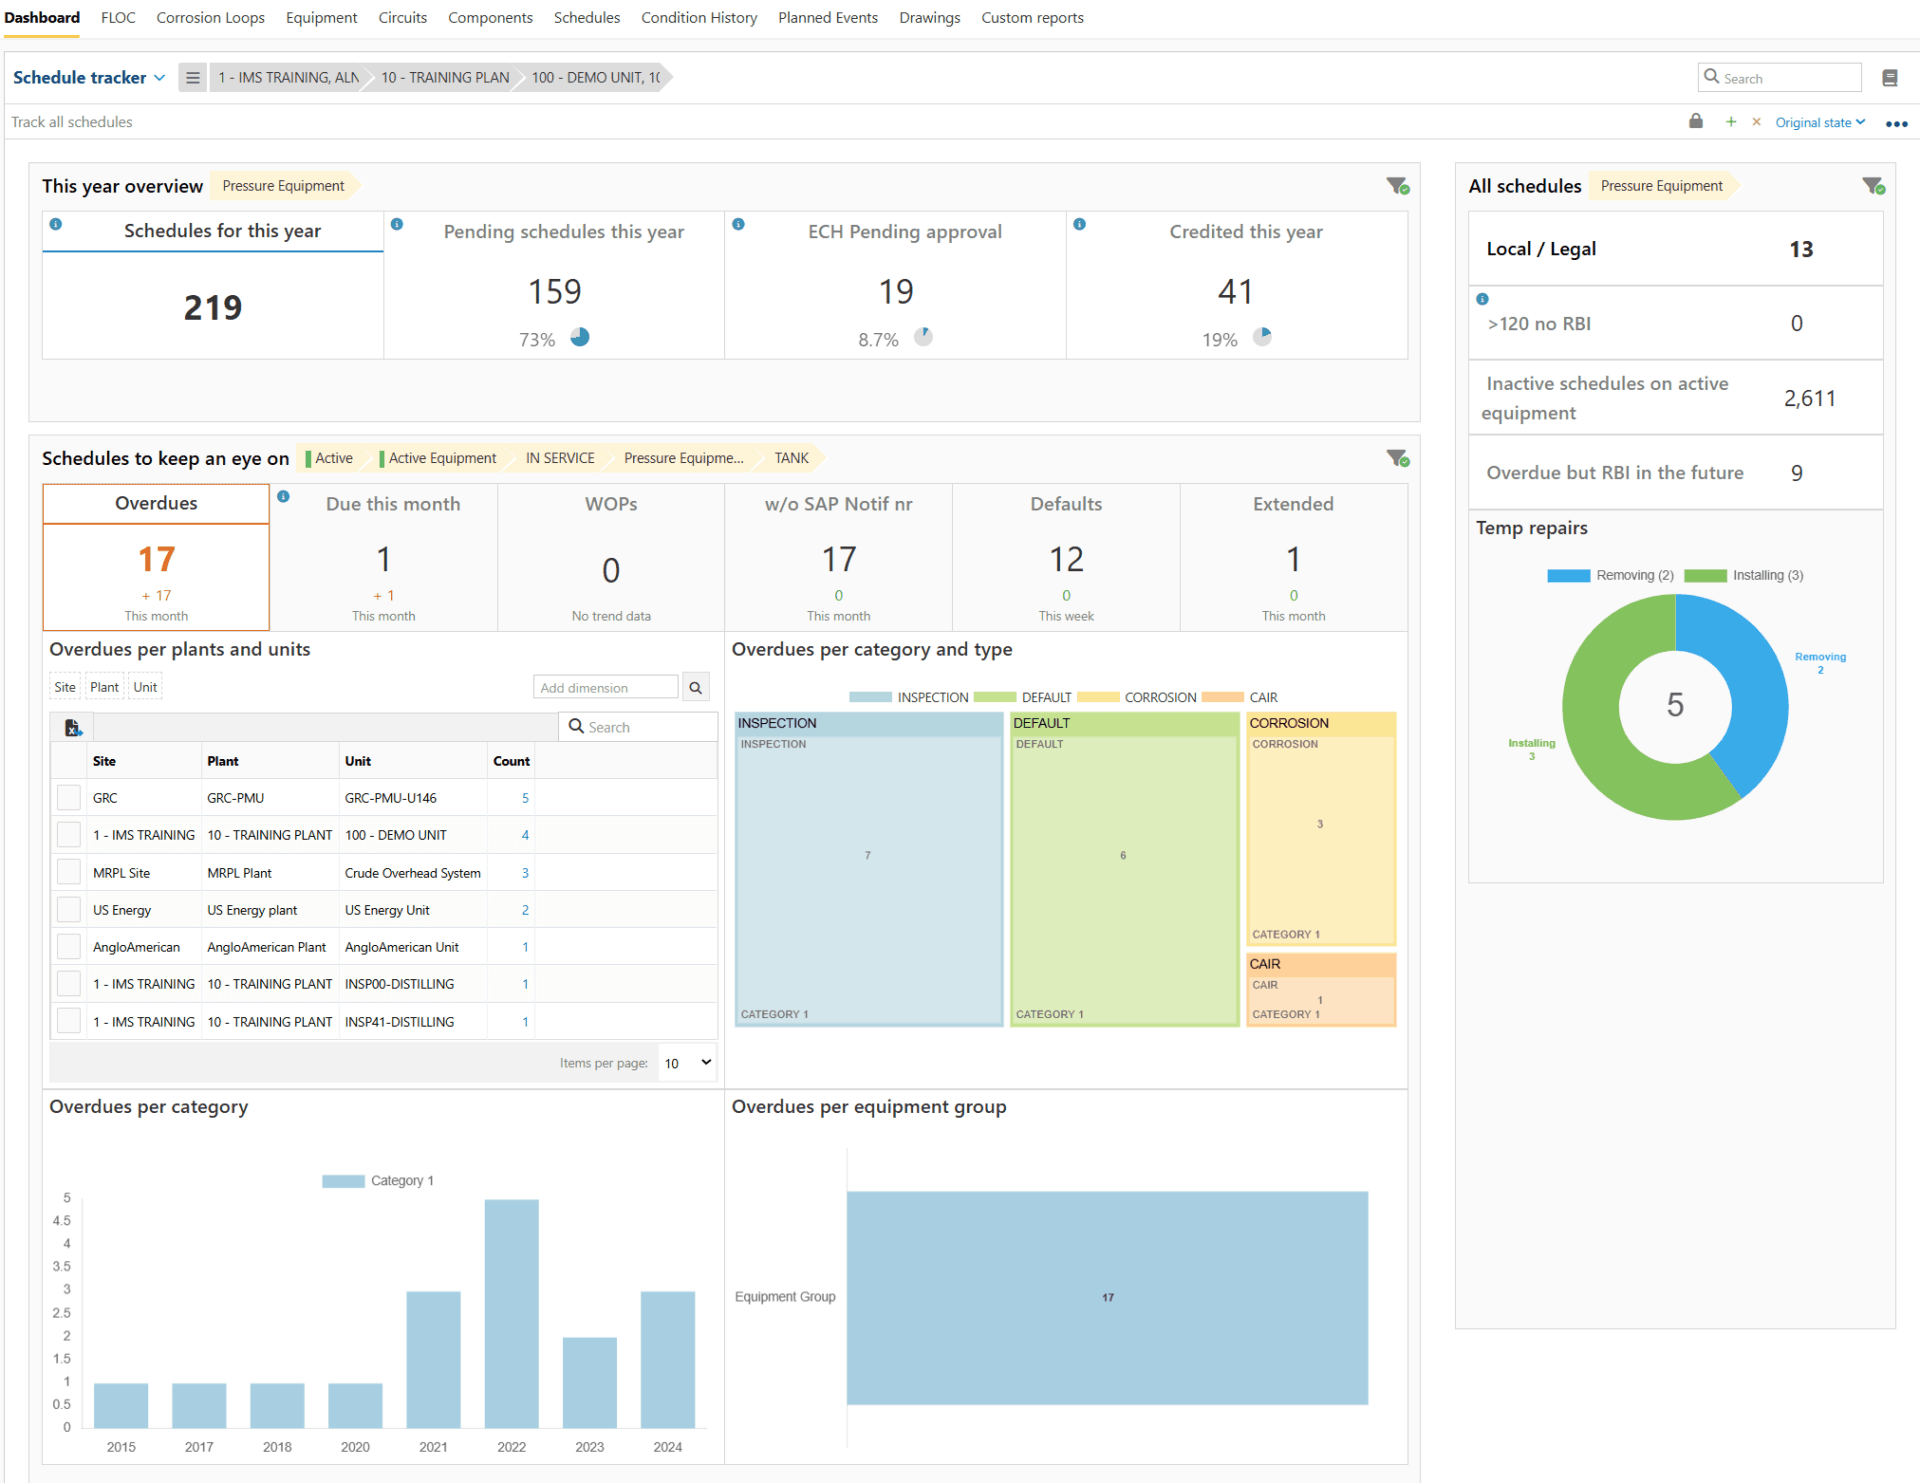Check the checkbox on the GRC-PMU-U146 row
This screenshot has width=1920, height=1483.
click(x=67, y=797)
